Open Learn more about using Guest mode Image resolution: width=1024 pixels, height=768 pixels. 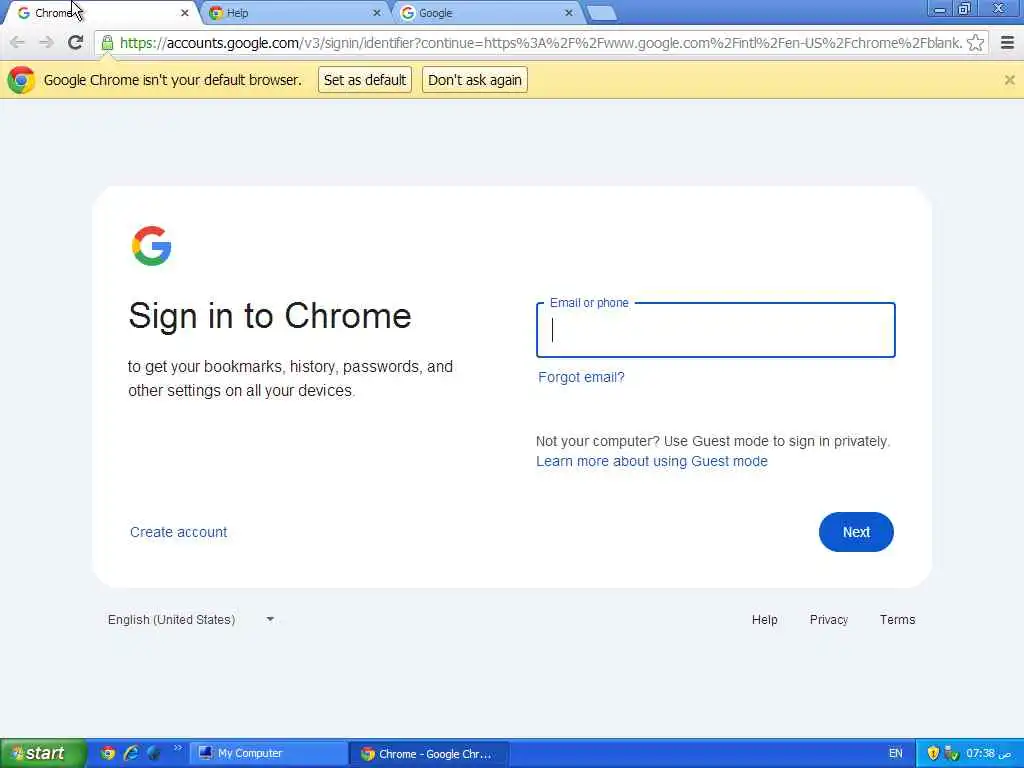652,461
